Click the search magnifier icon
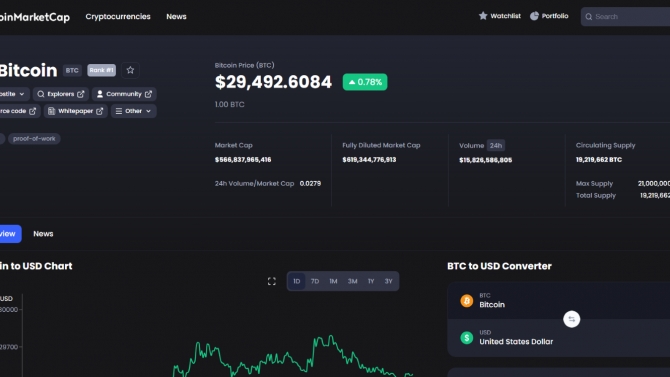 pos(589,17)
